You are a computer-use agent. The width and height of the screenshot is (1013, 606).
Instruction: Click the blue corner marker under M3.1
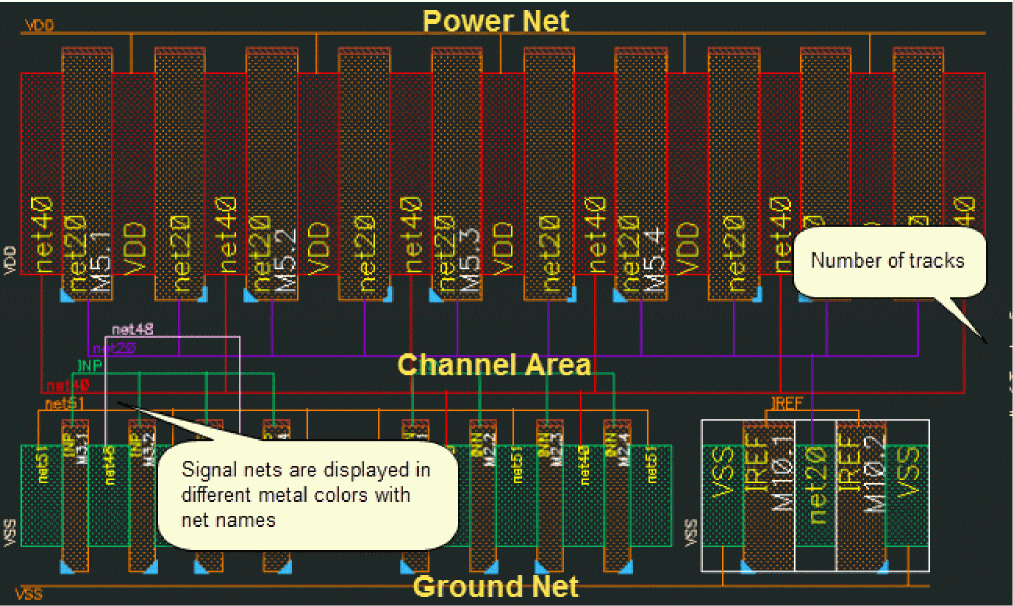(68, 567)
